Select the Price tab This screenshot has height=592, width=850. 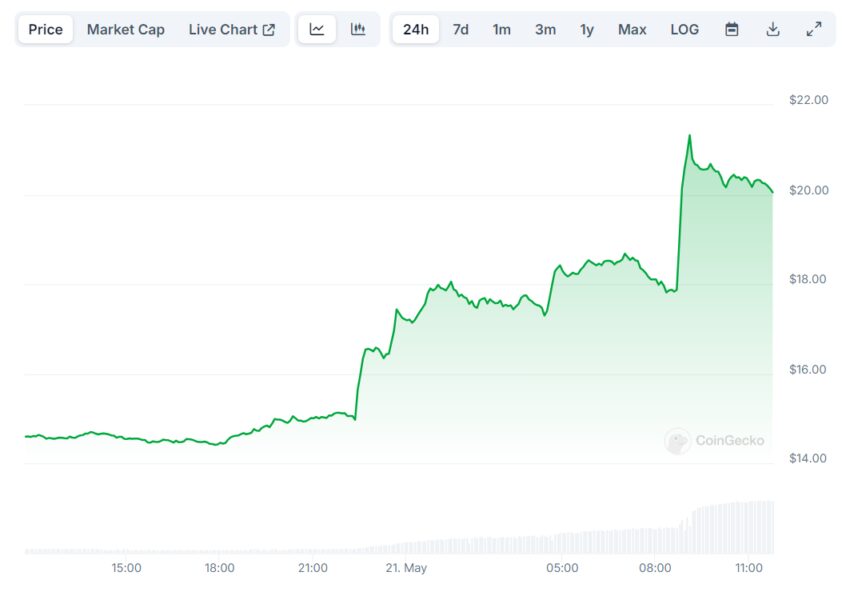45,29
